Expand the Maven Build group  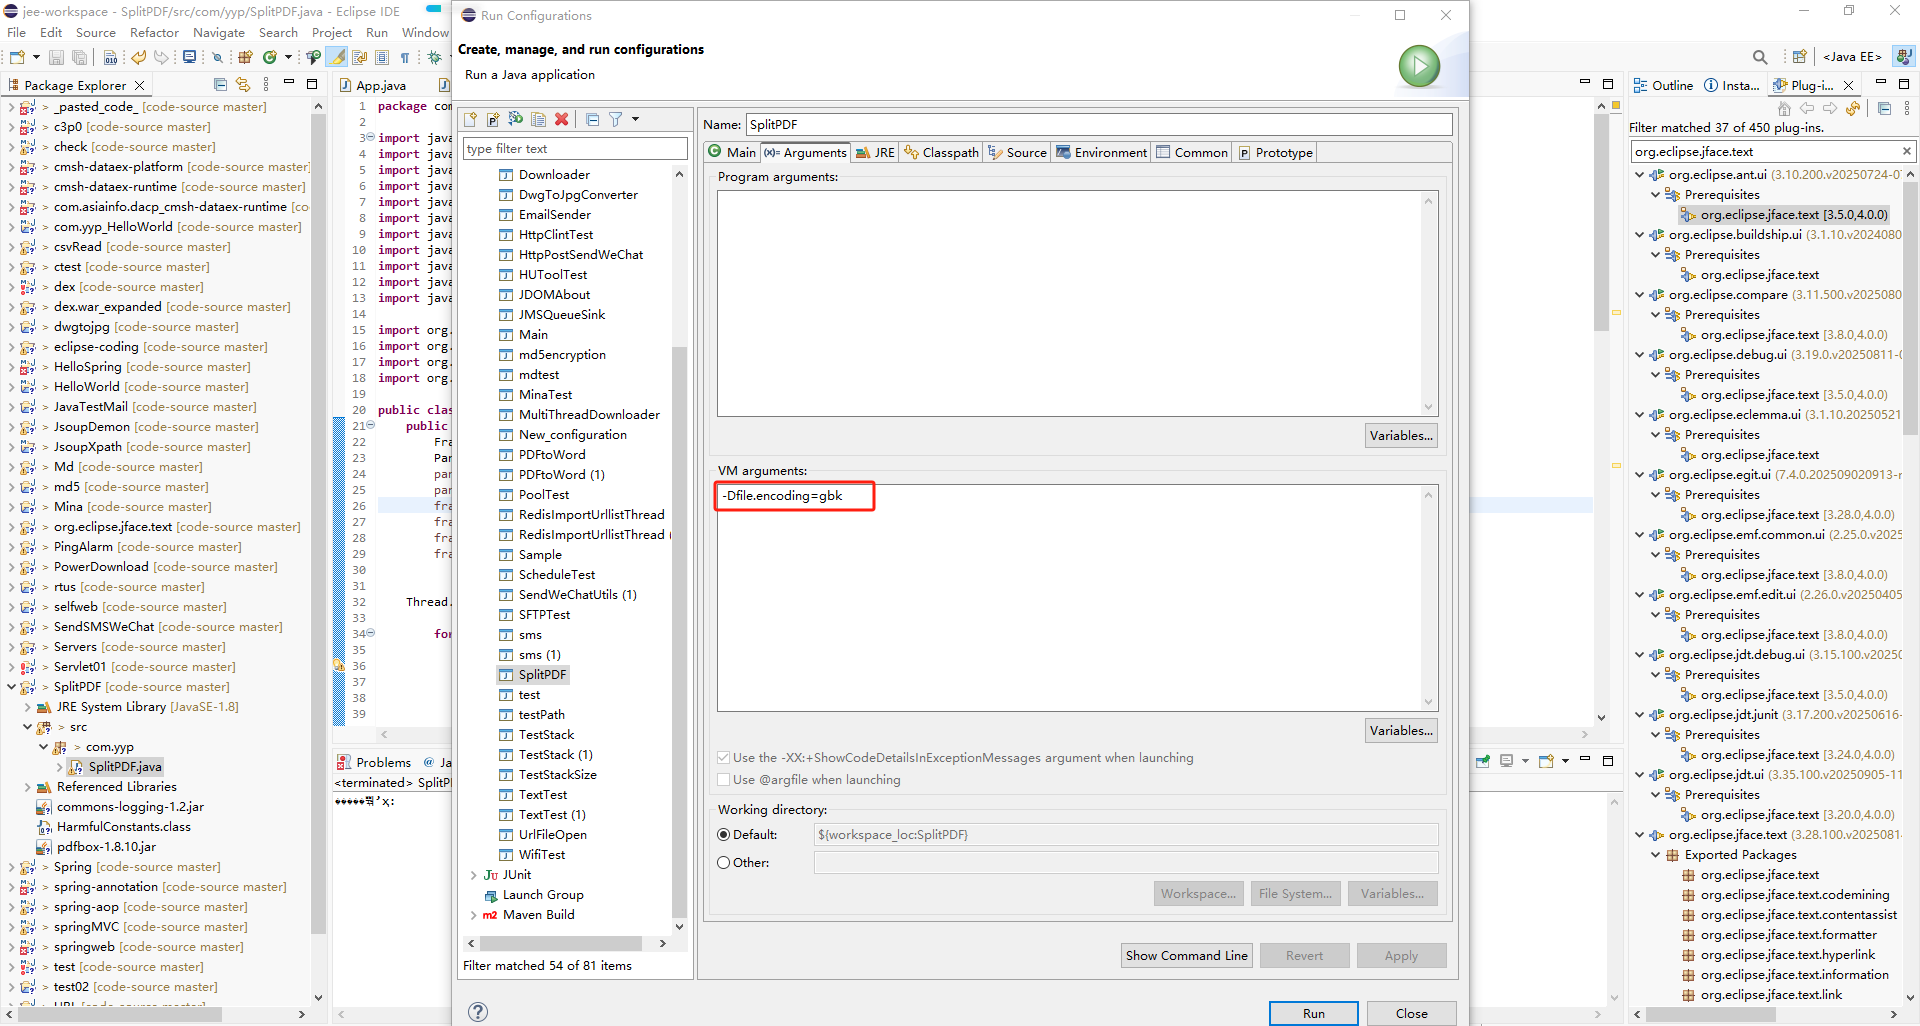474,915
